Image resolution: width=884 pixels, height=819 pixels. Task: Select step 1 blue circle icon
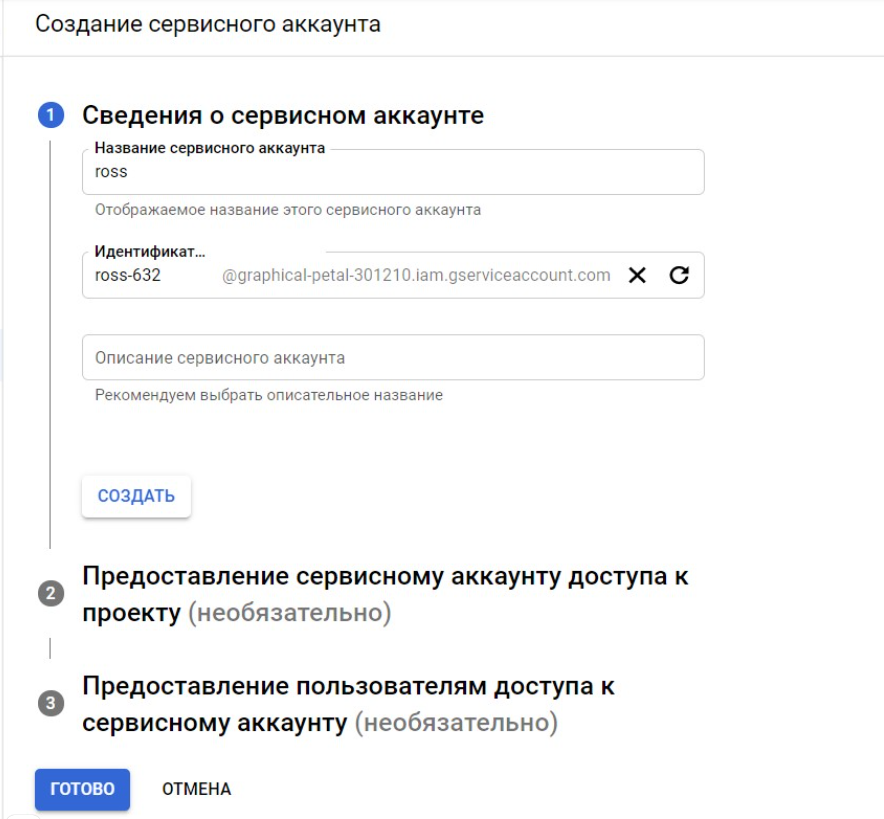pos(51,115)
